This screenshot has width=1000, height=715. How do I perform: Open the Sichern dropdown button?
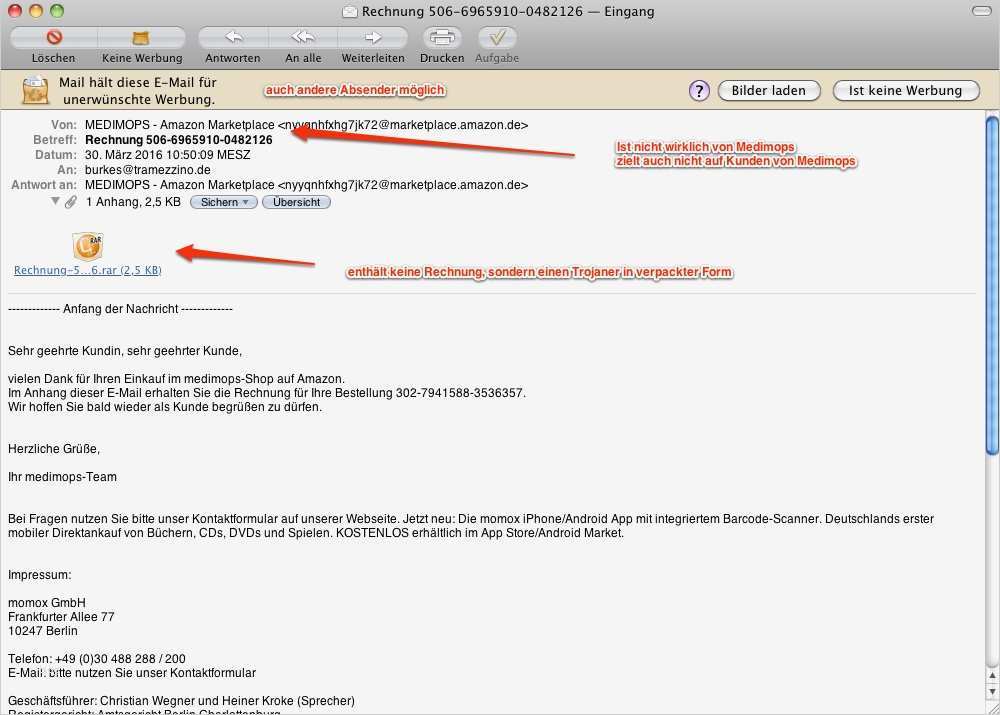coord(224,202)
